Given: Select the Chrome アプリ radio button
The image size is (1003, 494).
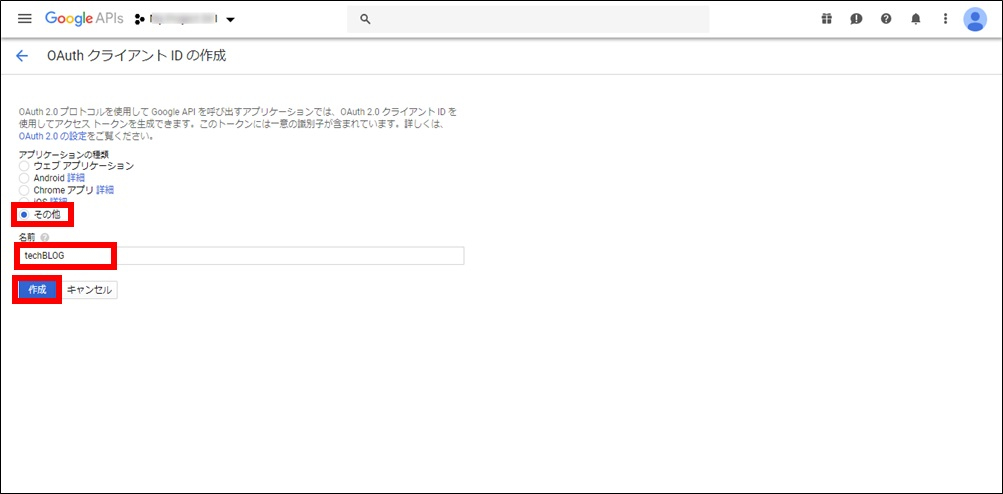Looking at the screenshot, I should (24, 190).
